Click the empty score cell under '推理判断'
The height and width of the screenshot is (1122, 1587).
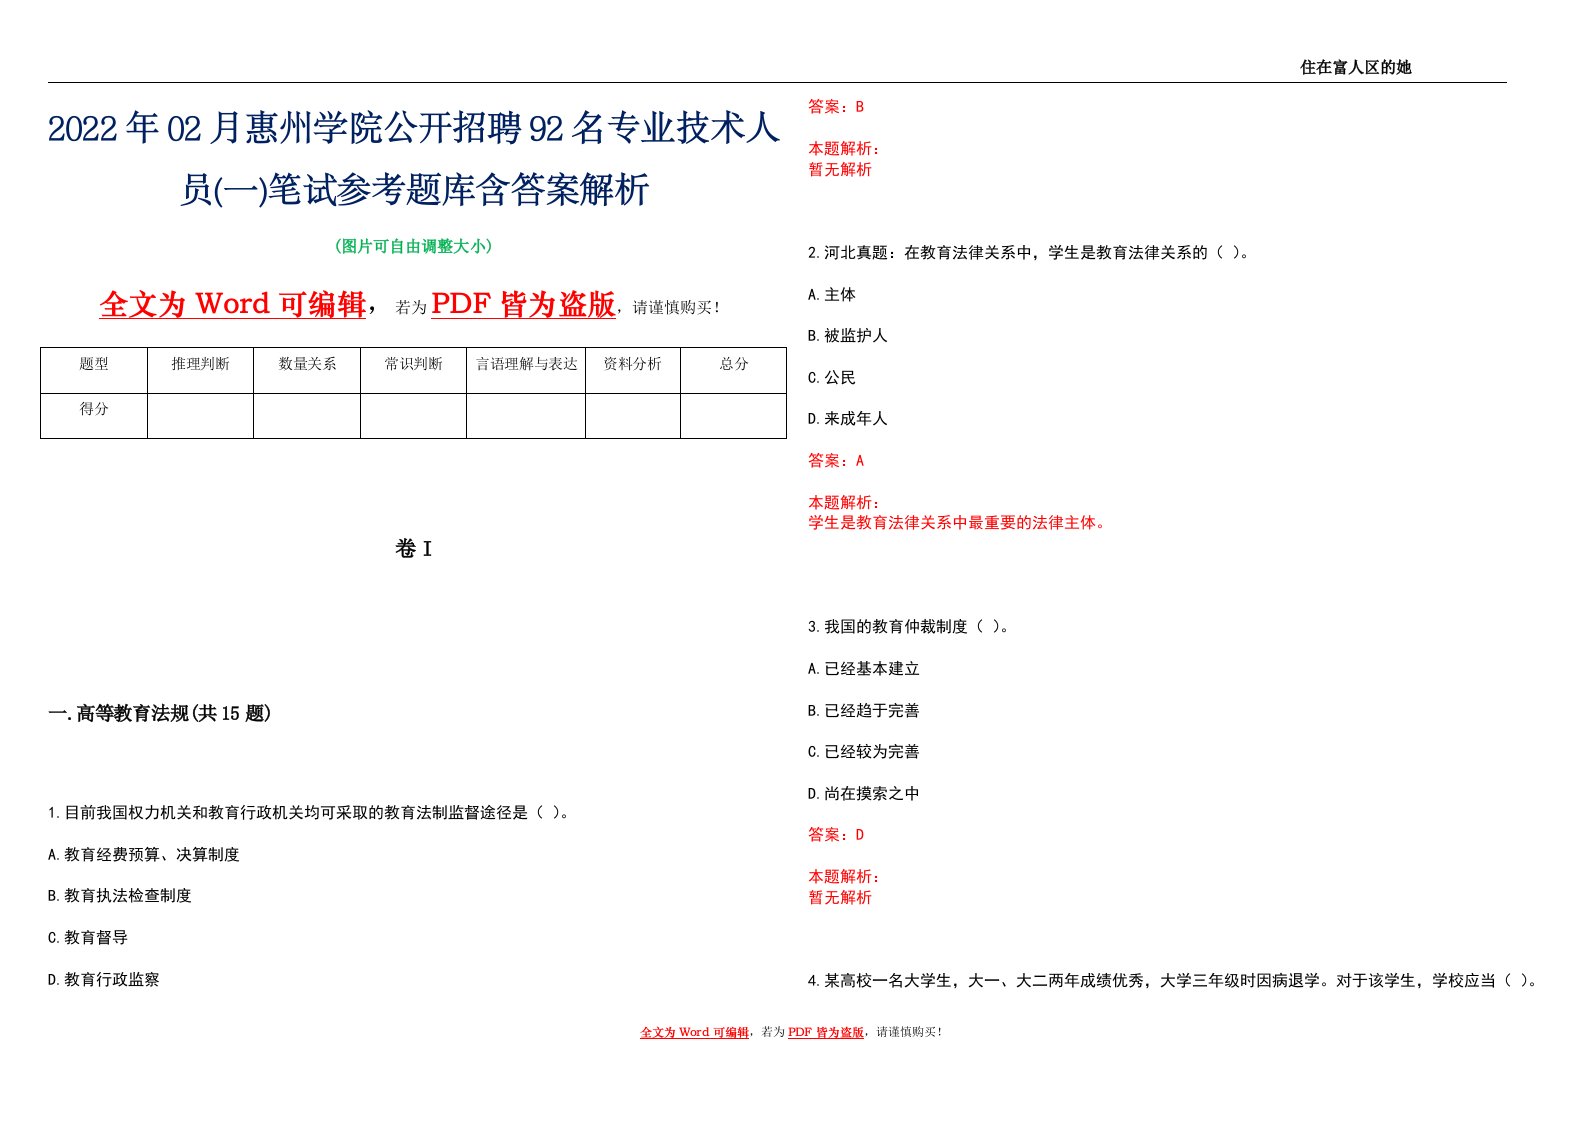pyautogui.click(x=200, y=416)
